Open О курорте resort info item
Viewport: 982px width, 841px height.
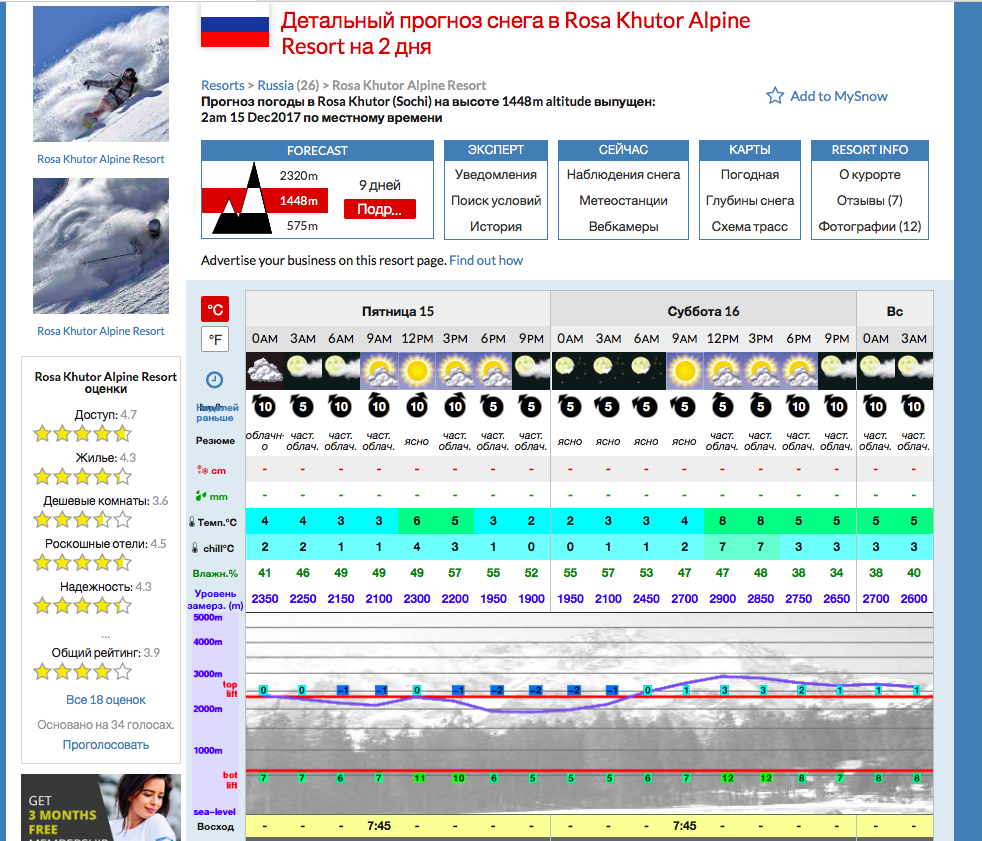870,175
